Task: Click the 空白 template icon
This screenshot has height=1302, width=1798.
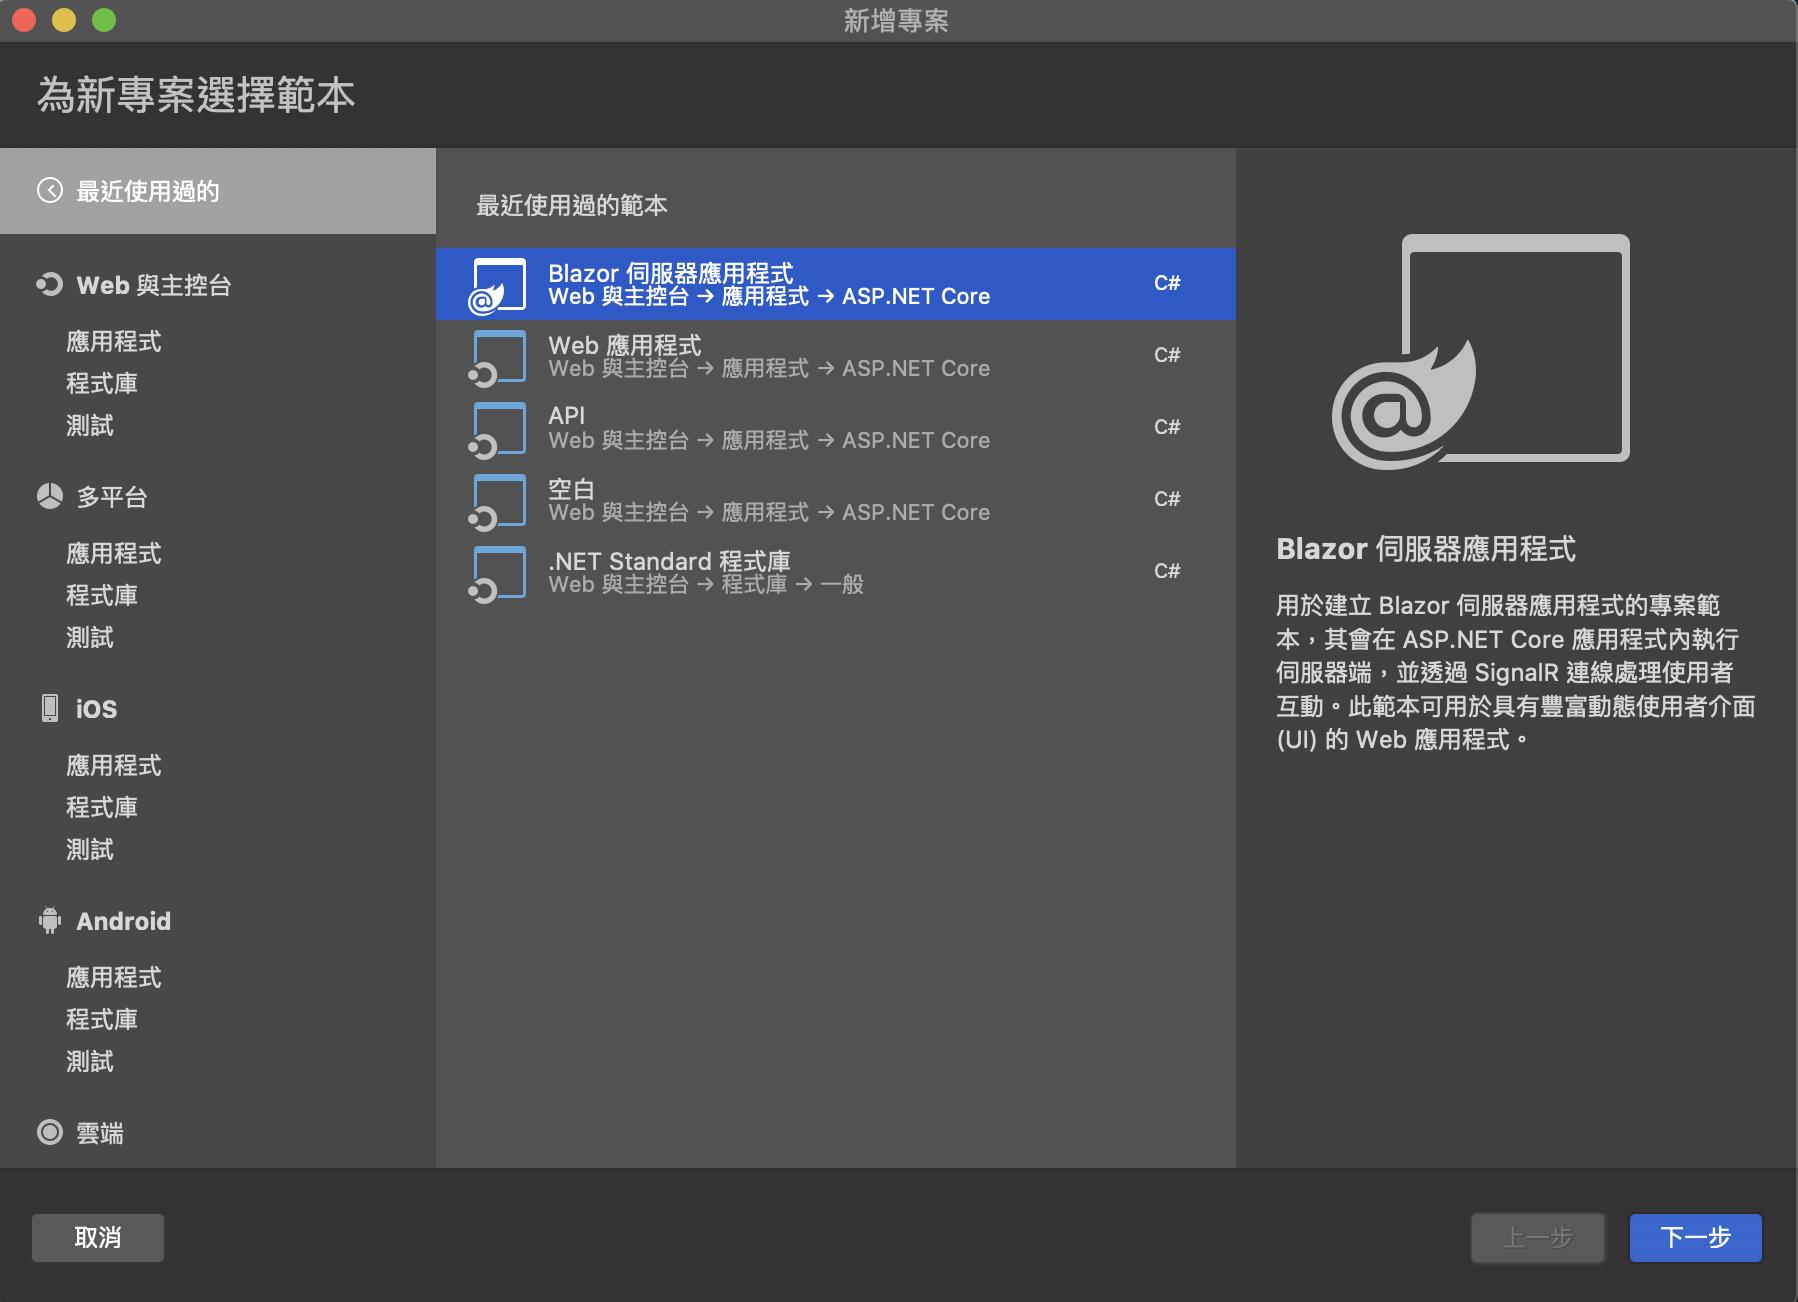Action: coord(498,501)
